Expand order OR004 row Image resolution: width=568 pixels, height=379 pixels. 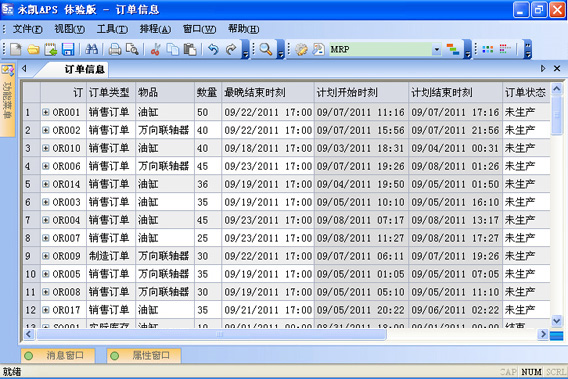click(46, 220)
